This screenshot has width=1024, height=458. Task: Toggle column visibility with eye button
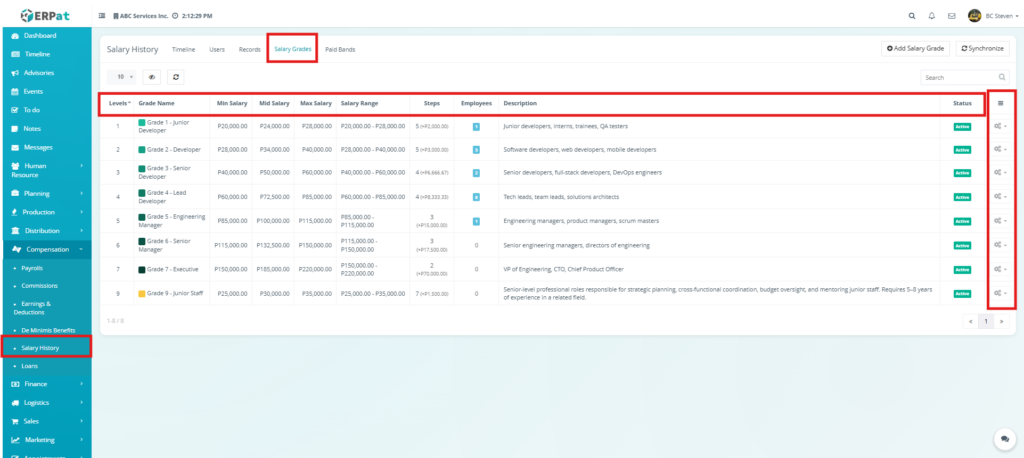(x=152, y=76)
